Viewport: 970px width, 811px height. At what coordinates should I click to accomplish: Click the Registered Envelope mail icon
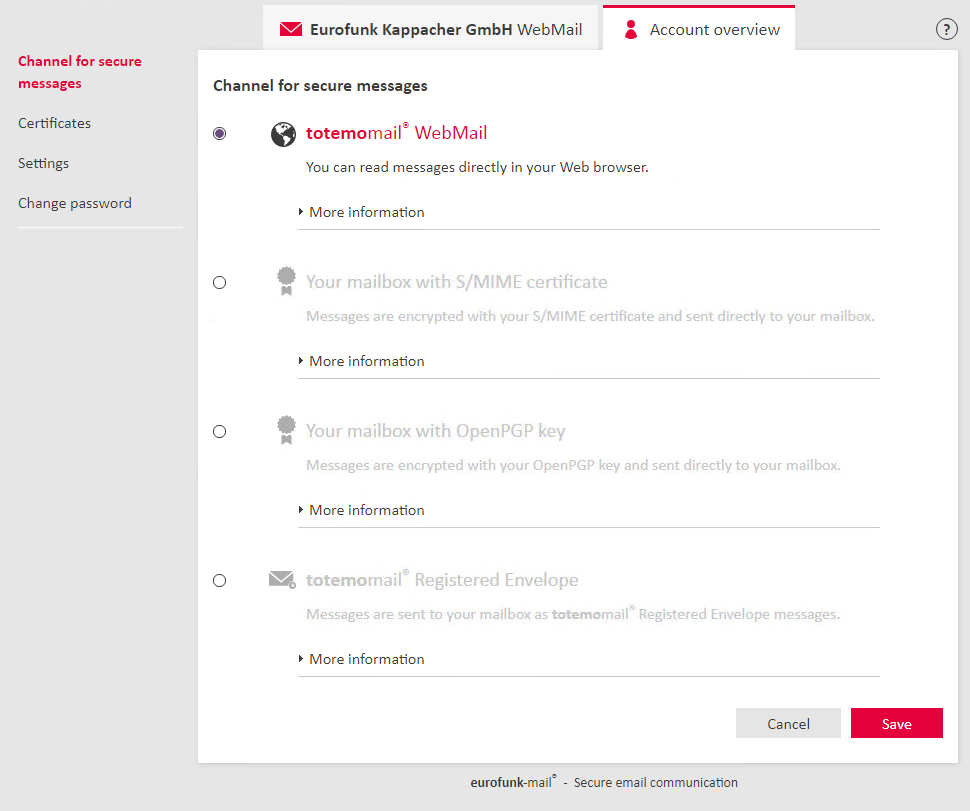point(282,580)
